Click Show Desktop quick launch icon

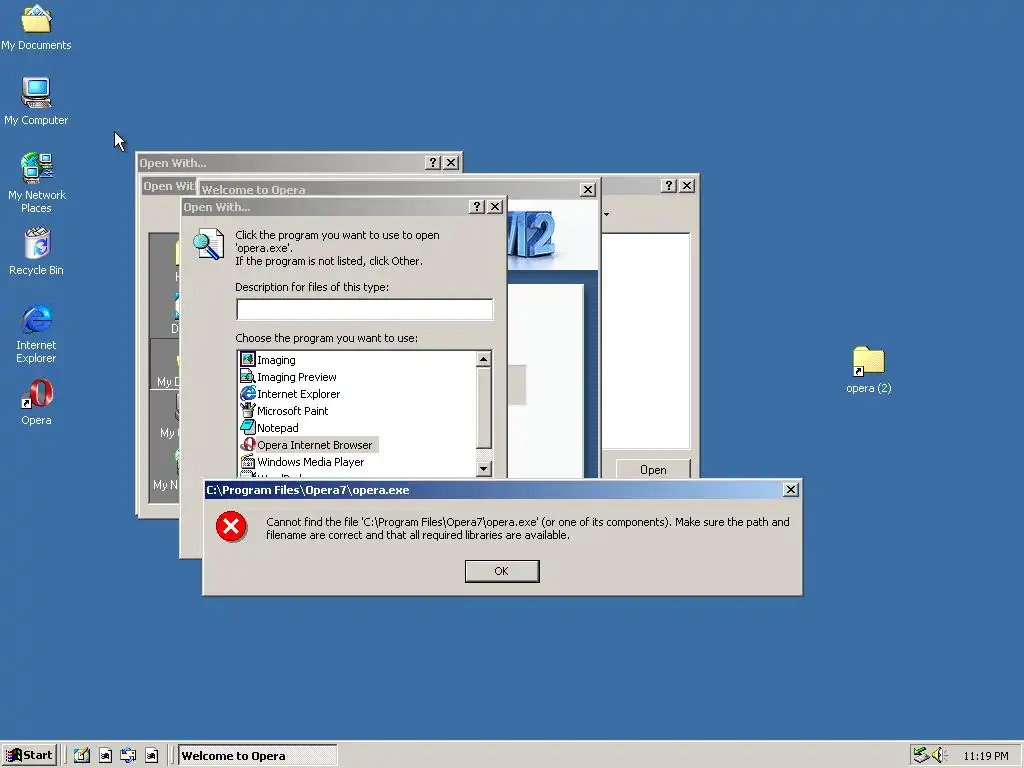82,756
